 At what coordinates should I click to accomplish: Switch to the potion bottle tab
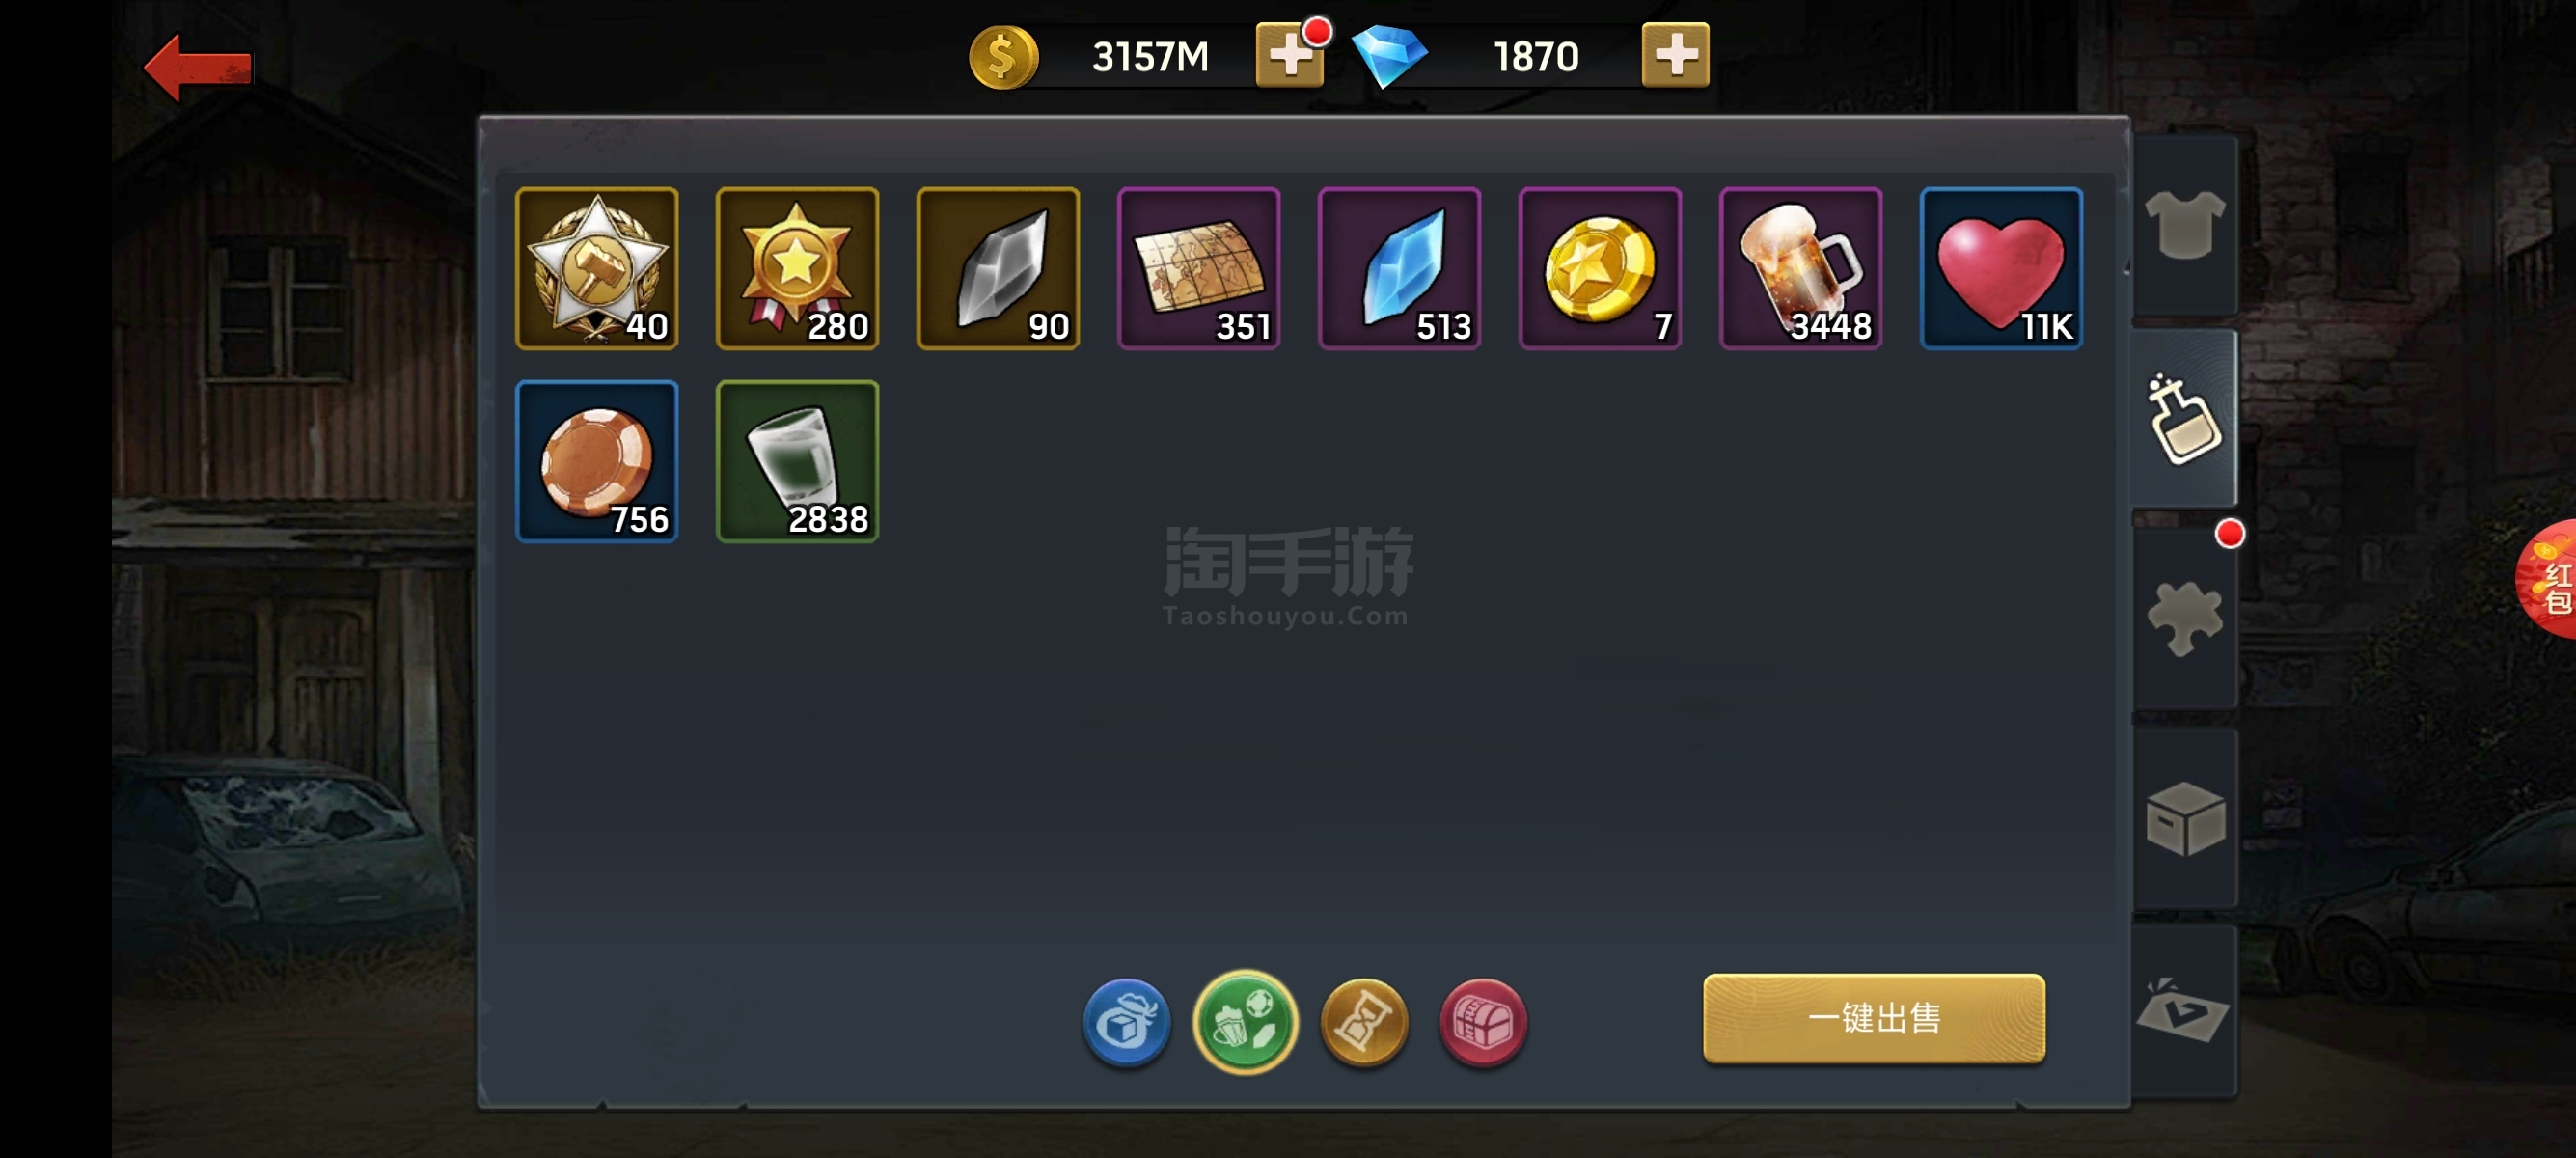(2184, 419)
